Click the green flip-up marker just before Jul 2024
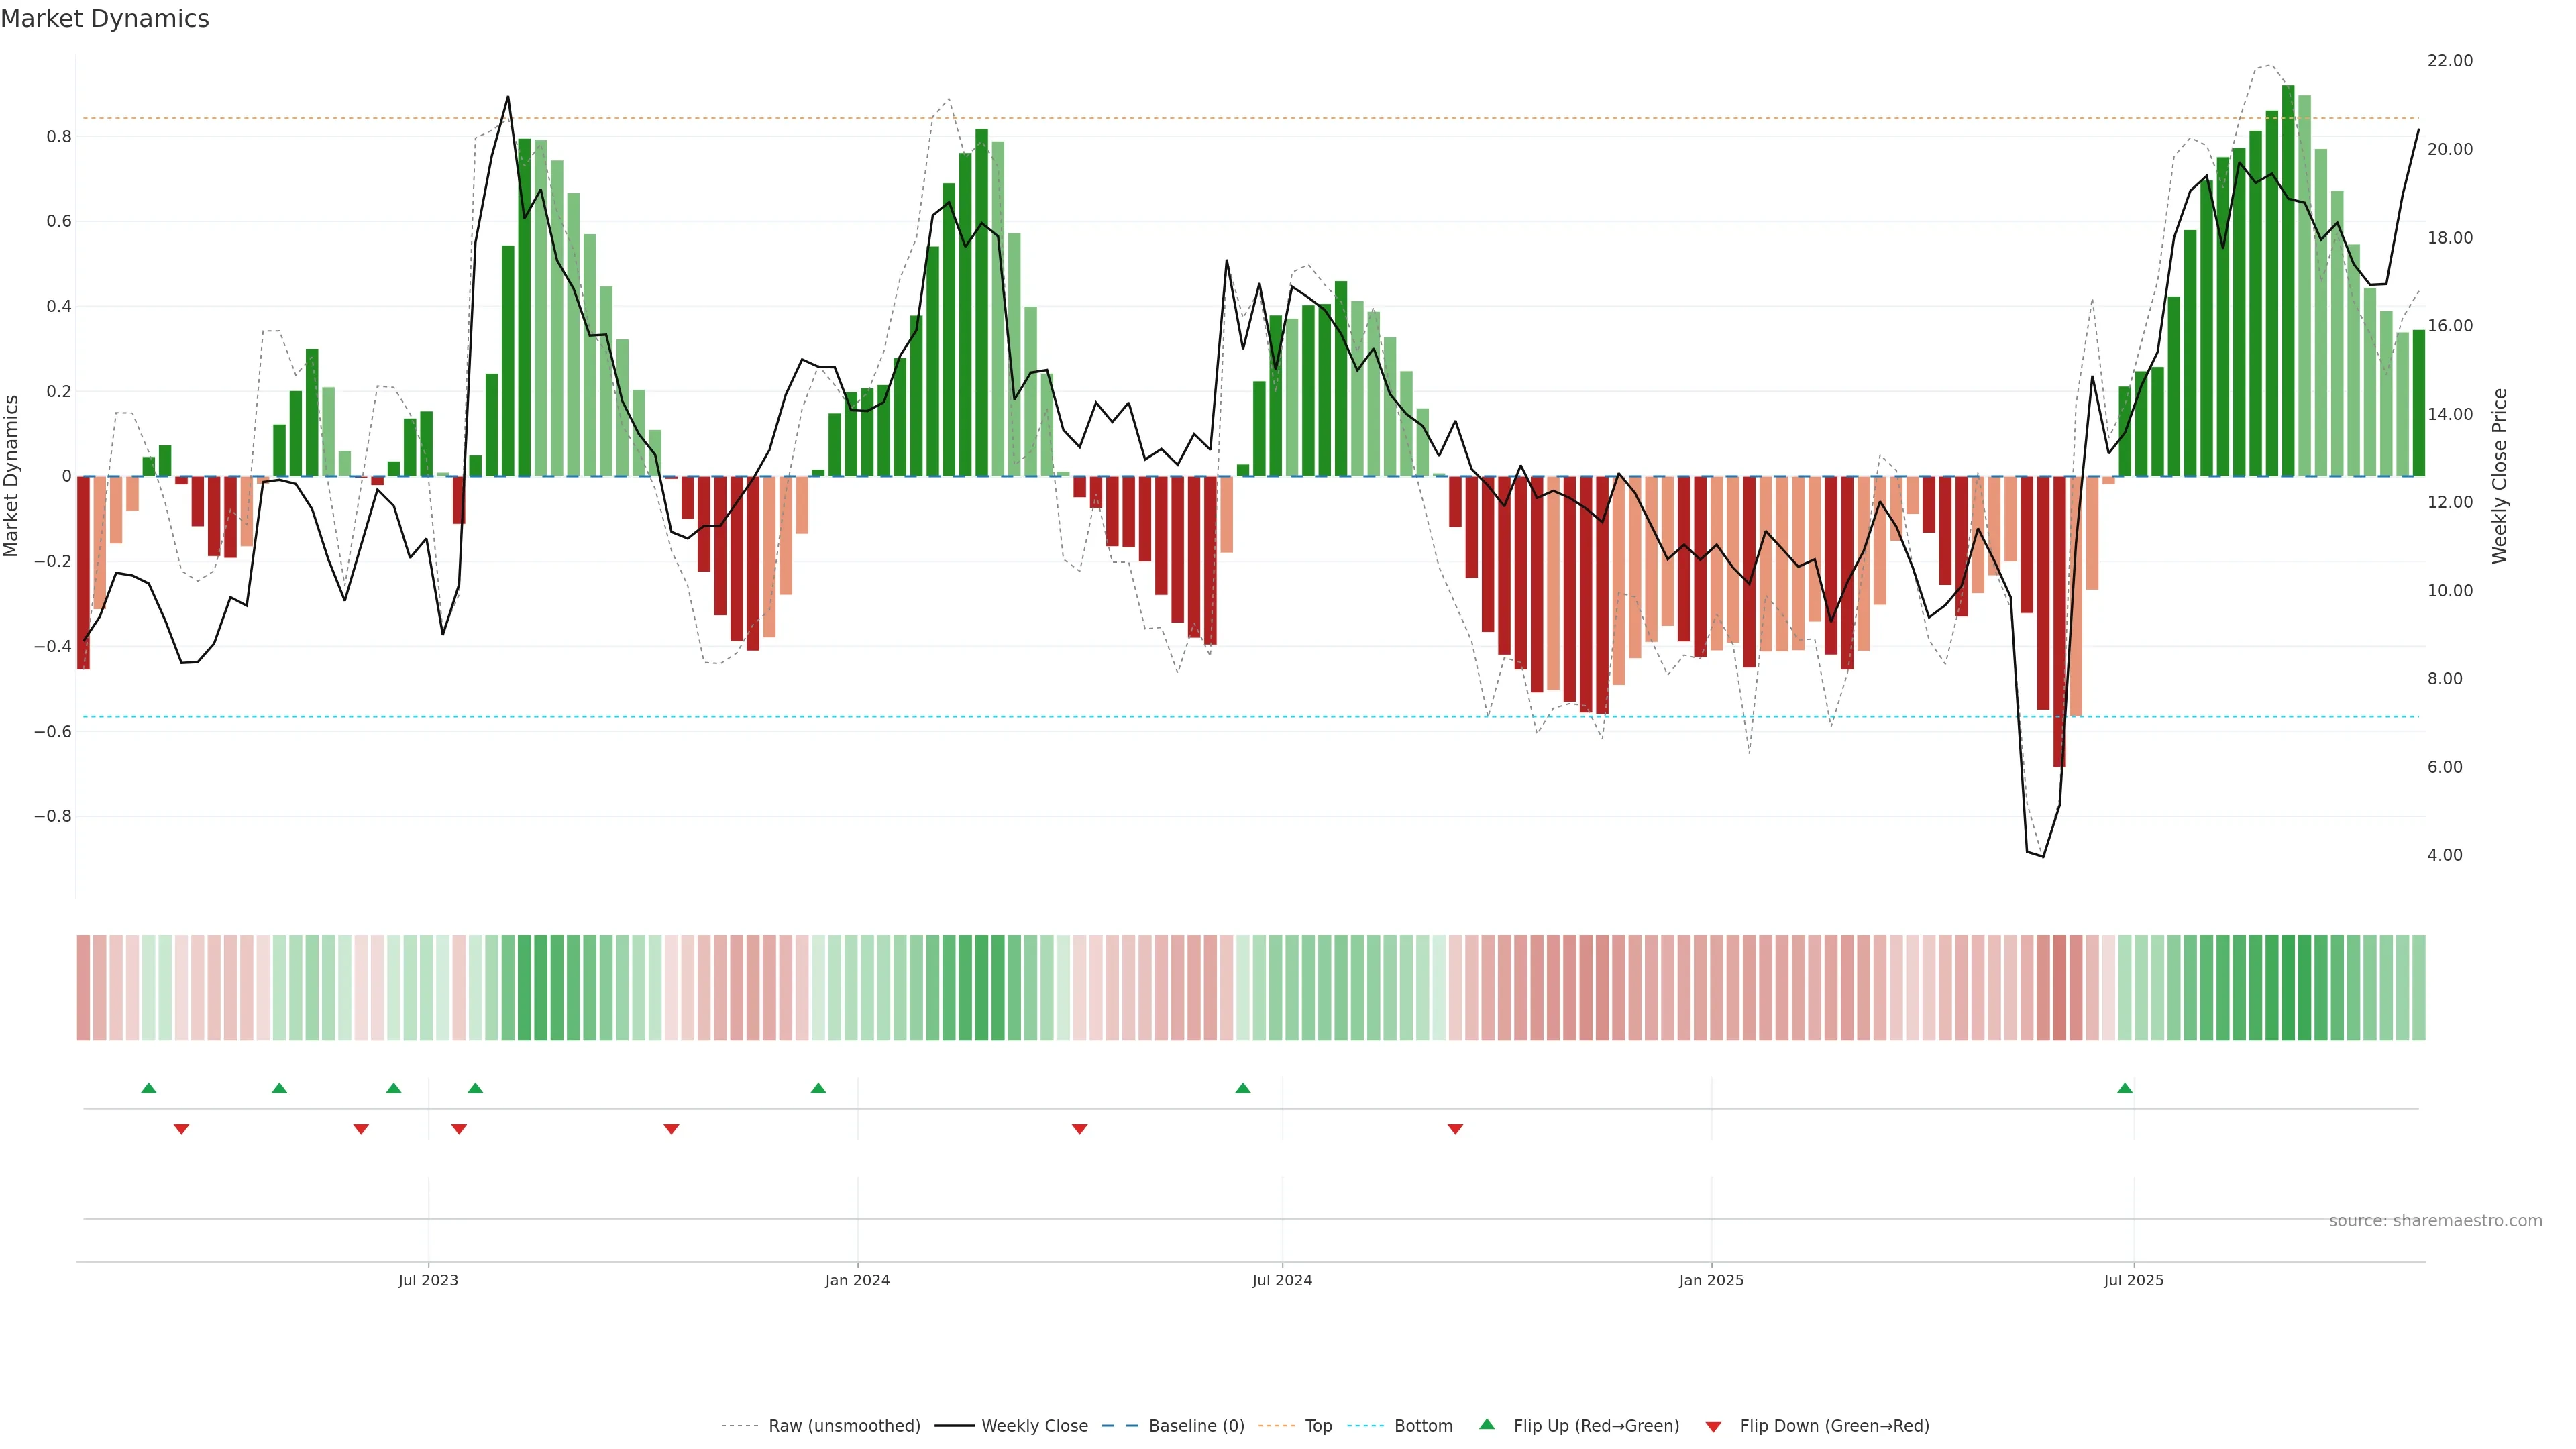 tap(1242, 1088)
